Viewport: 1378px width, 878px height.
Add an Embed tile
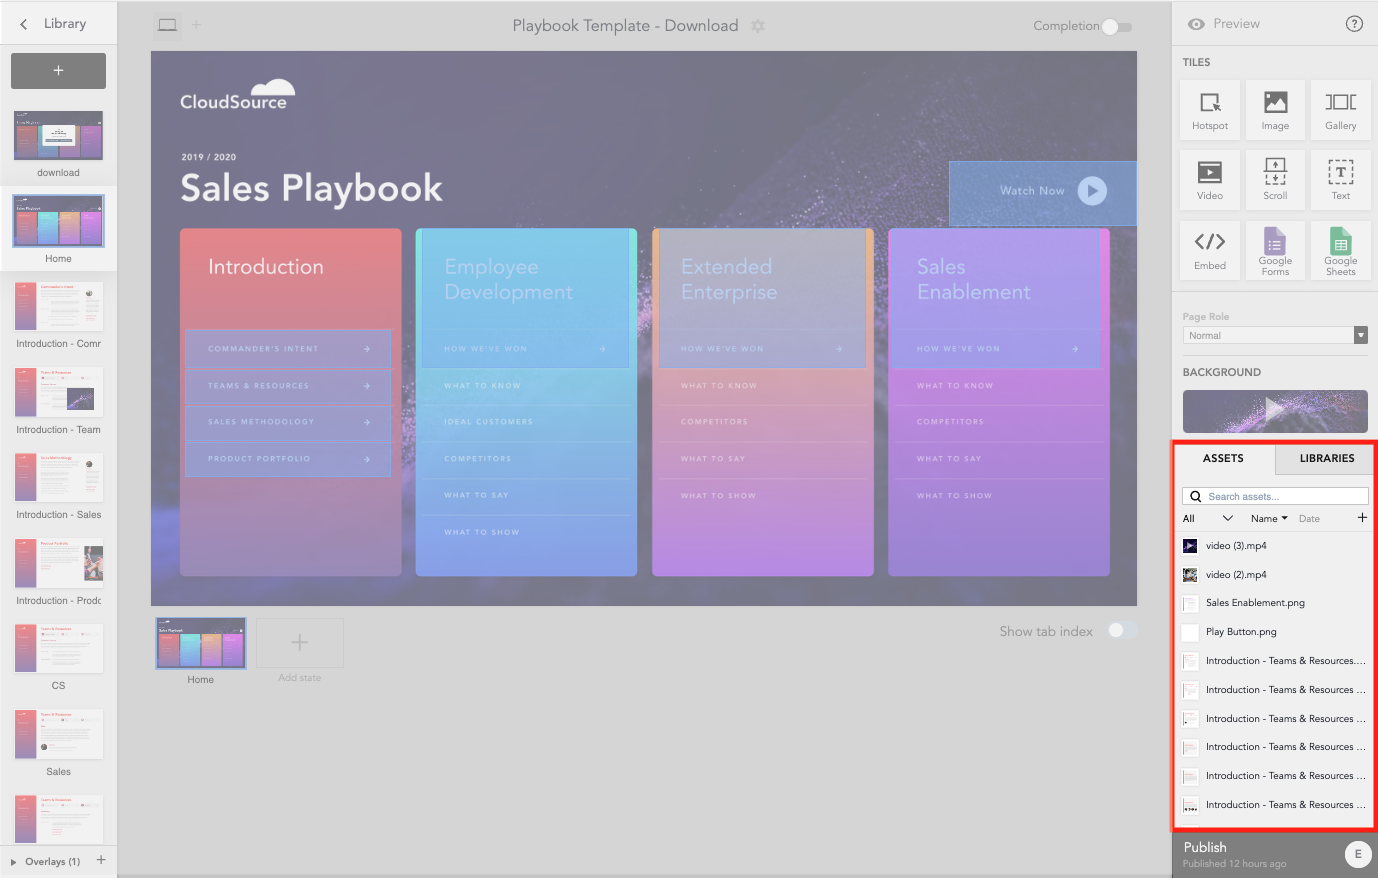click(x=1209, y=249)
